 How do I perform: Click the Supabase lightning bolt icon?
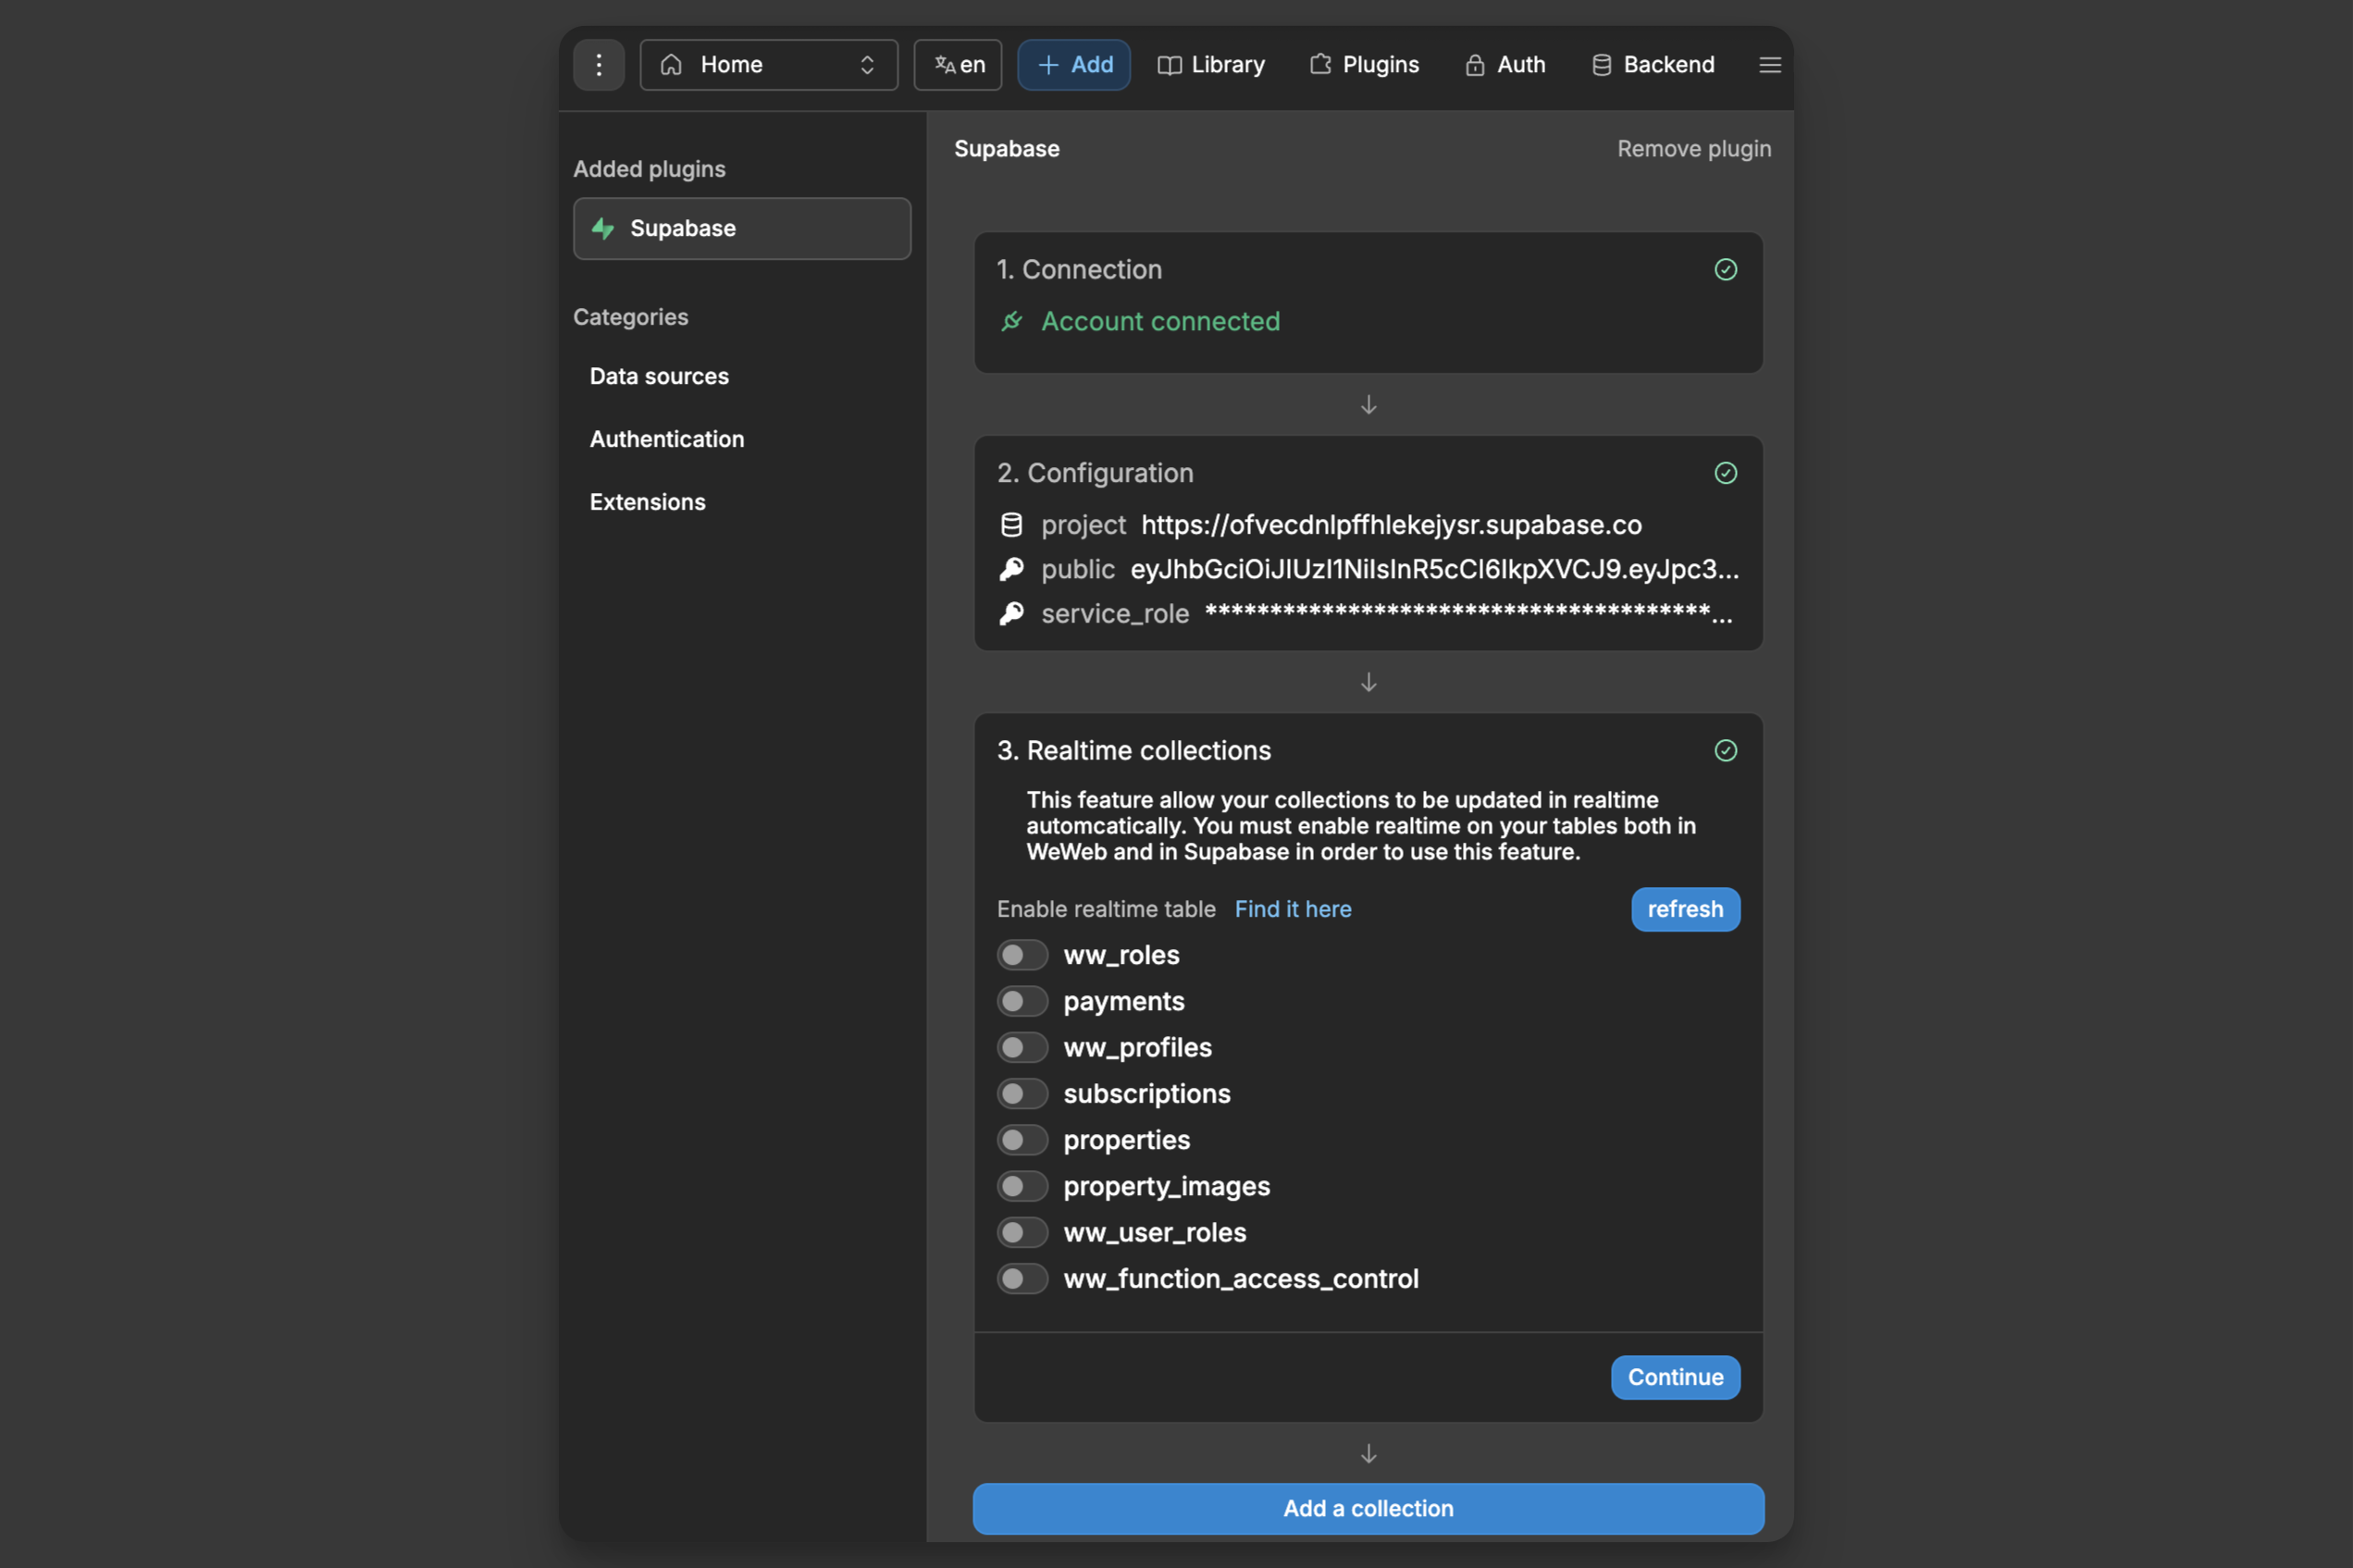(602, 228)
